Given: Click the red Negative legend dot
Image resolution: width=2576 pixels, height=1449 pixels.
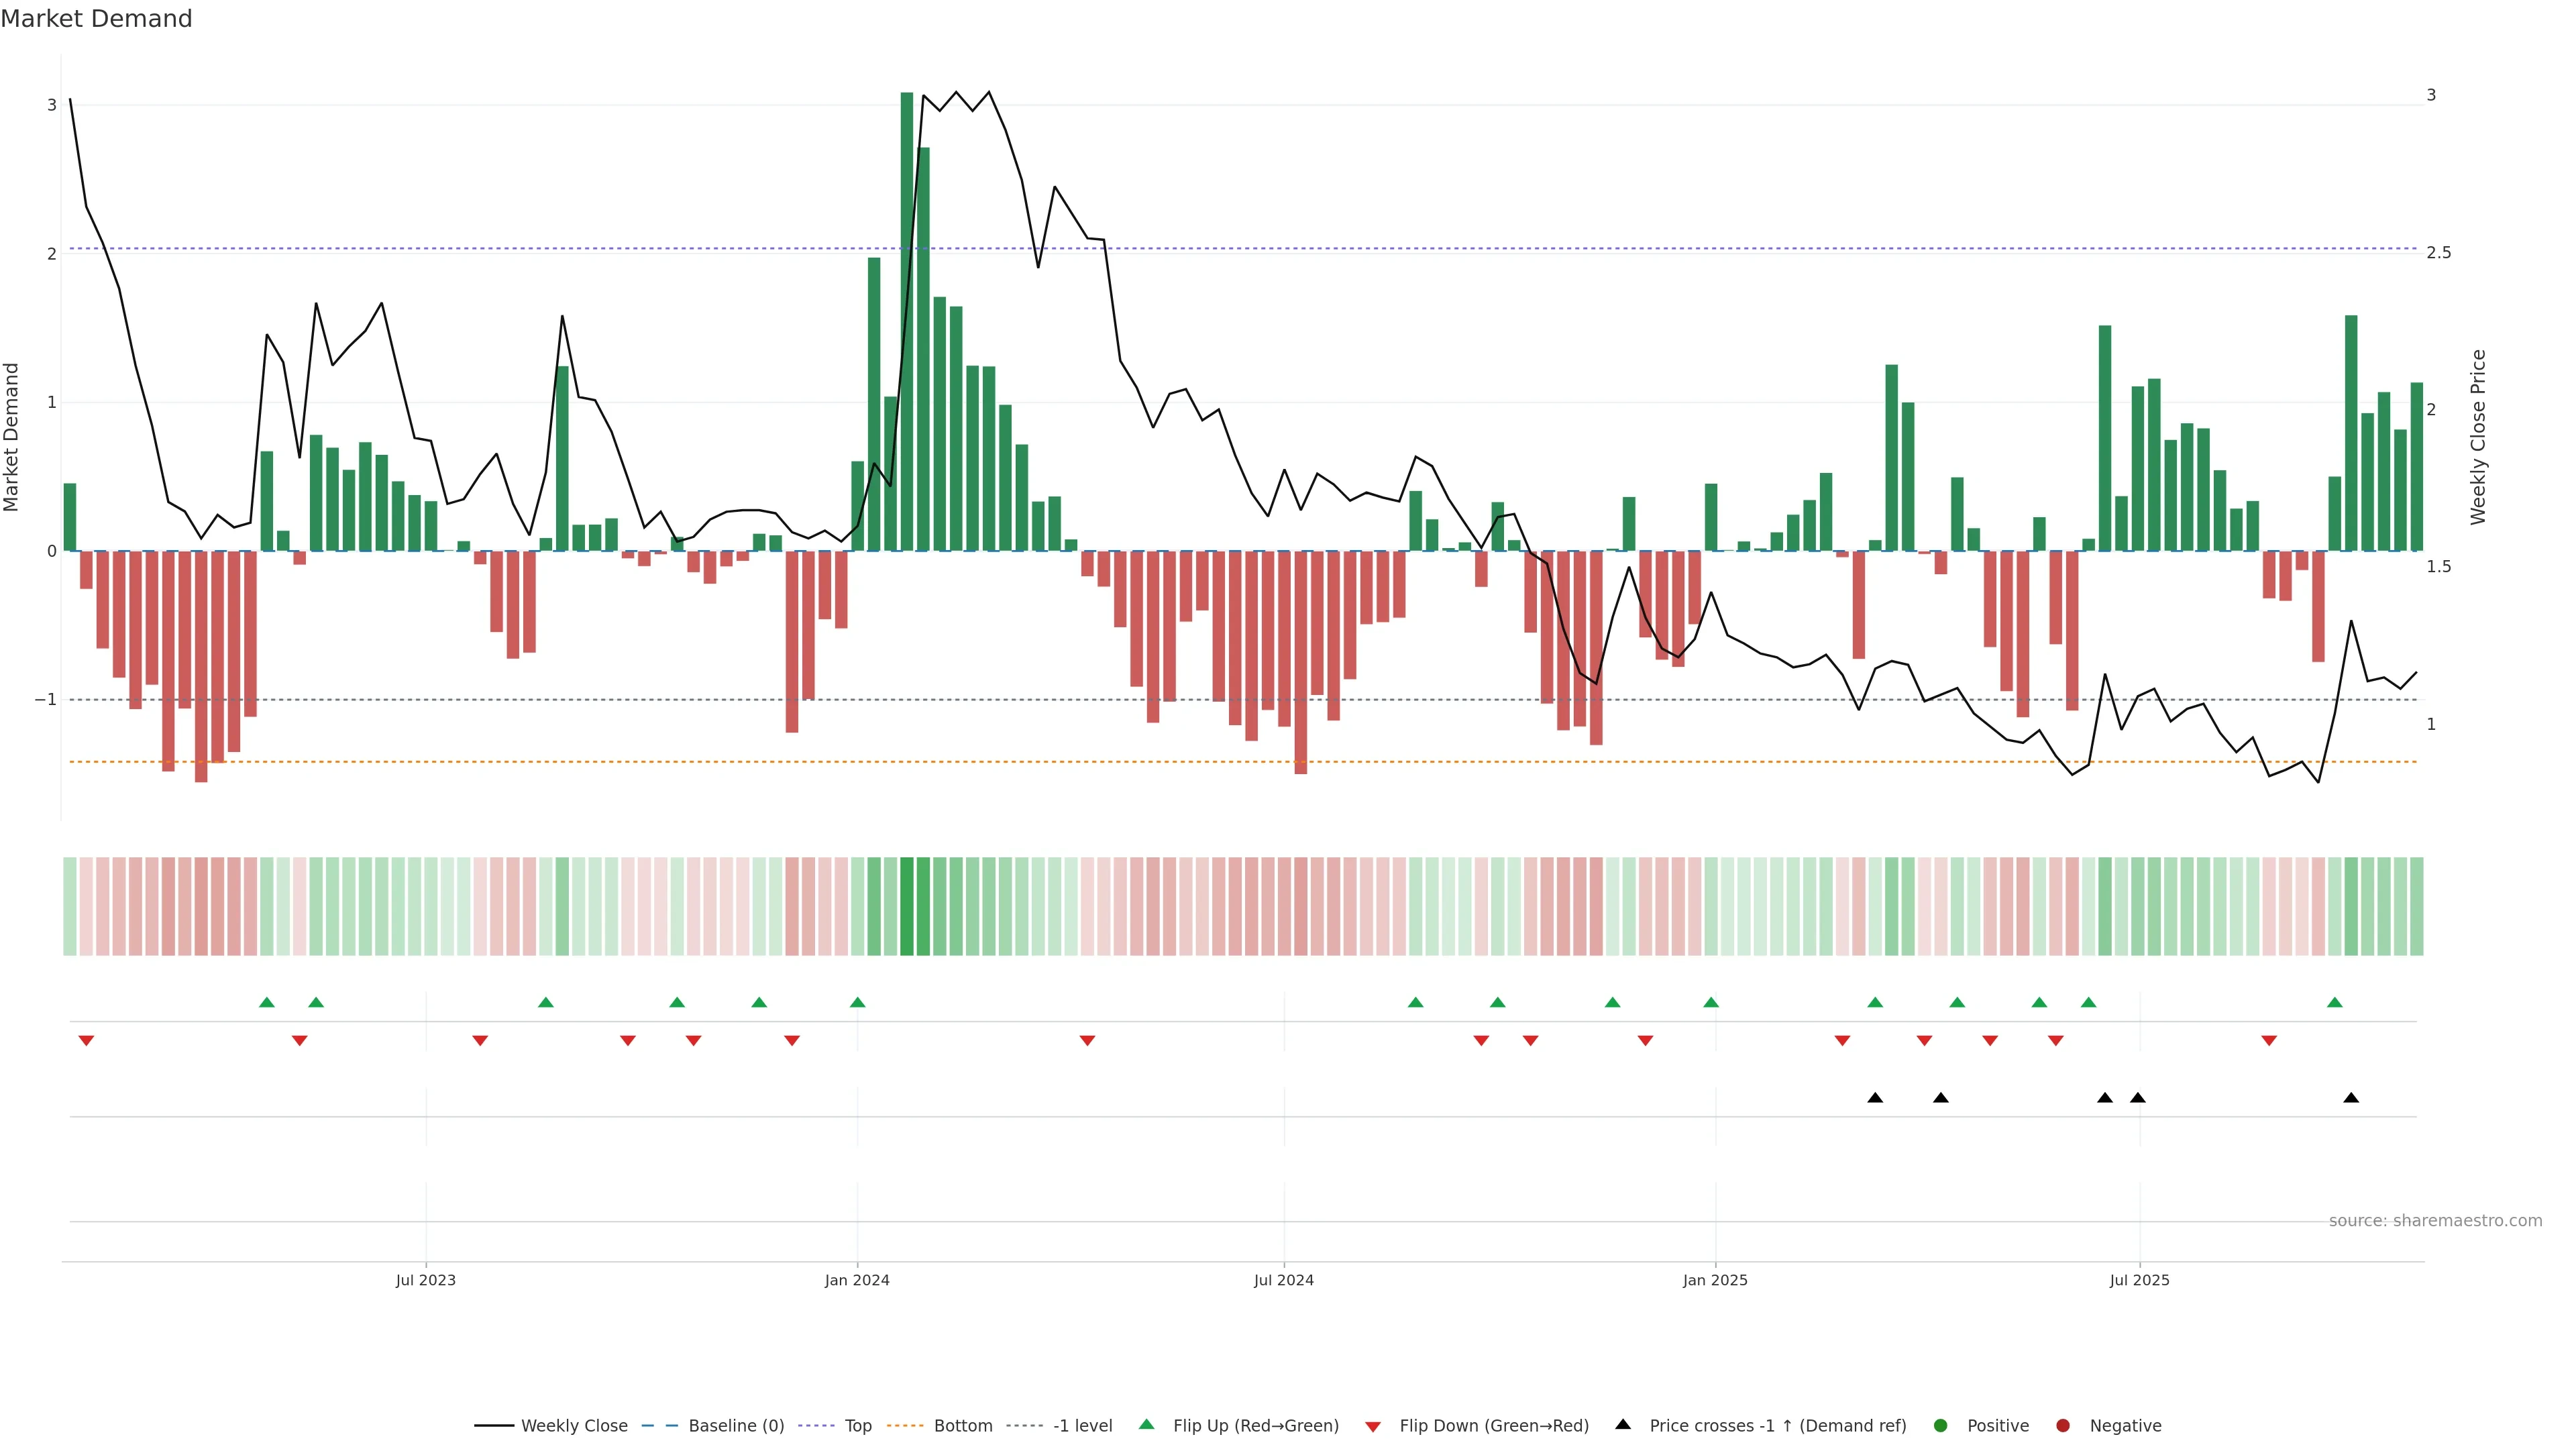Looking at the screenshot, I should [x=2063, y=1426].
